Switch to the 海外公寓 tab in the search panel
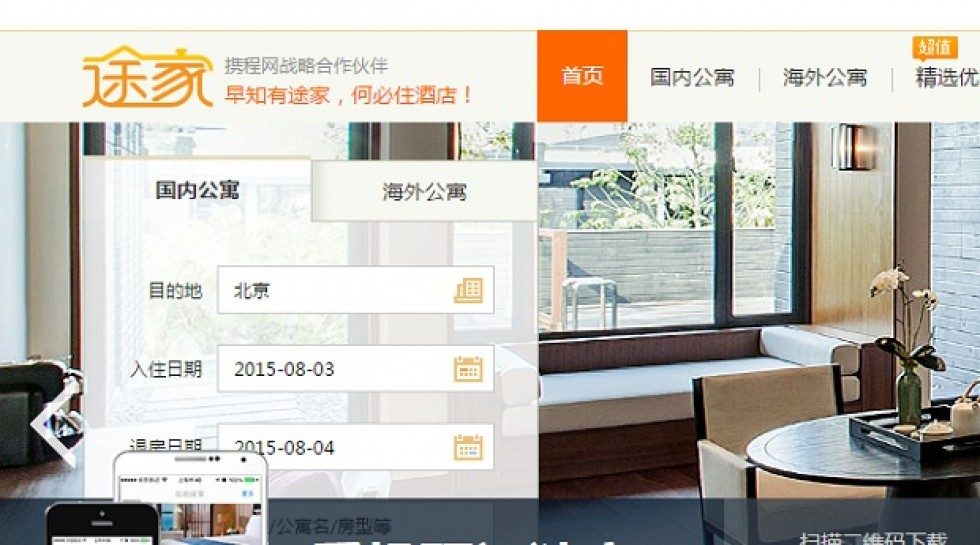Viewport: 980px width, 545px height. coord(424,191)
